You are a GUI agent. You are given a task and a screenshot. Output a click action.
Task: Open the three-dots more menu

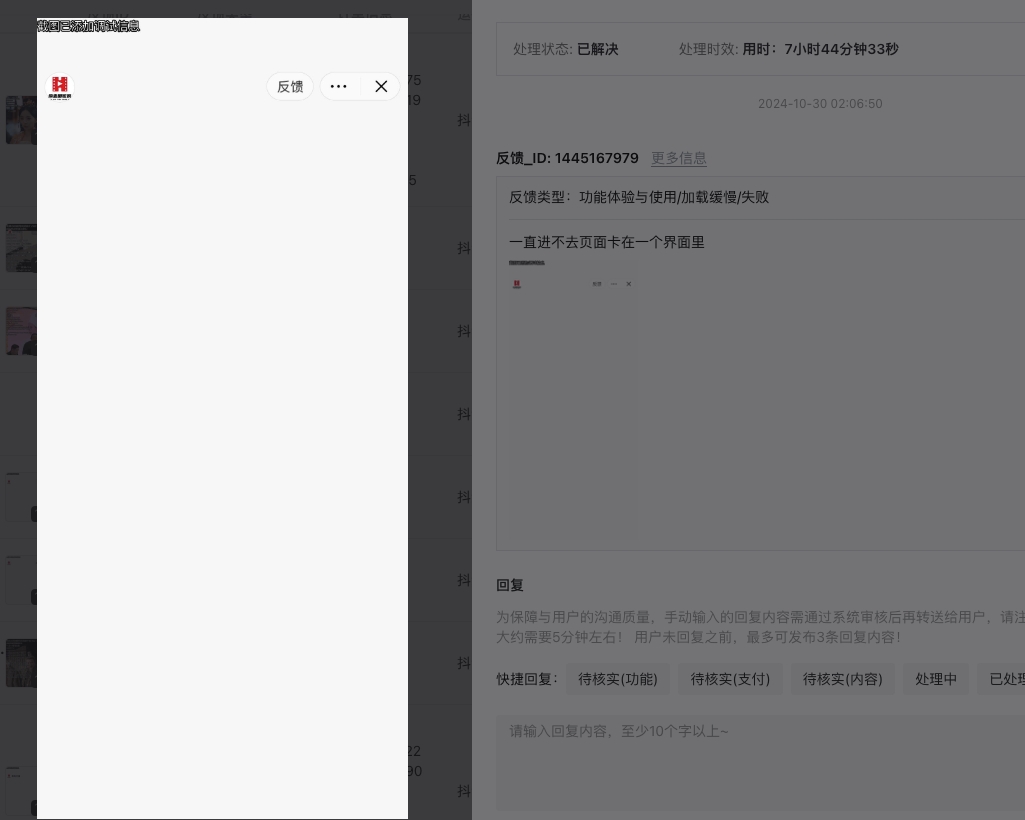point(339,86)
